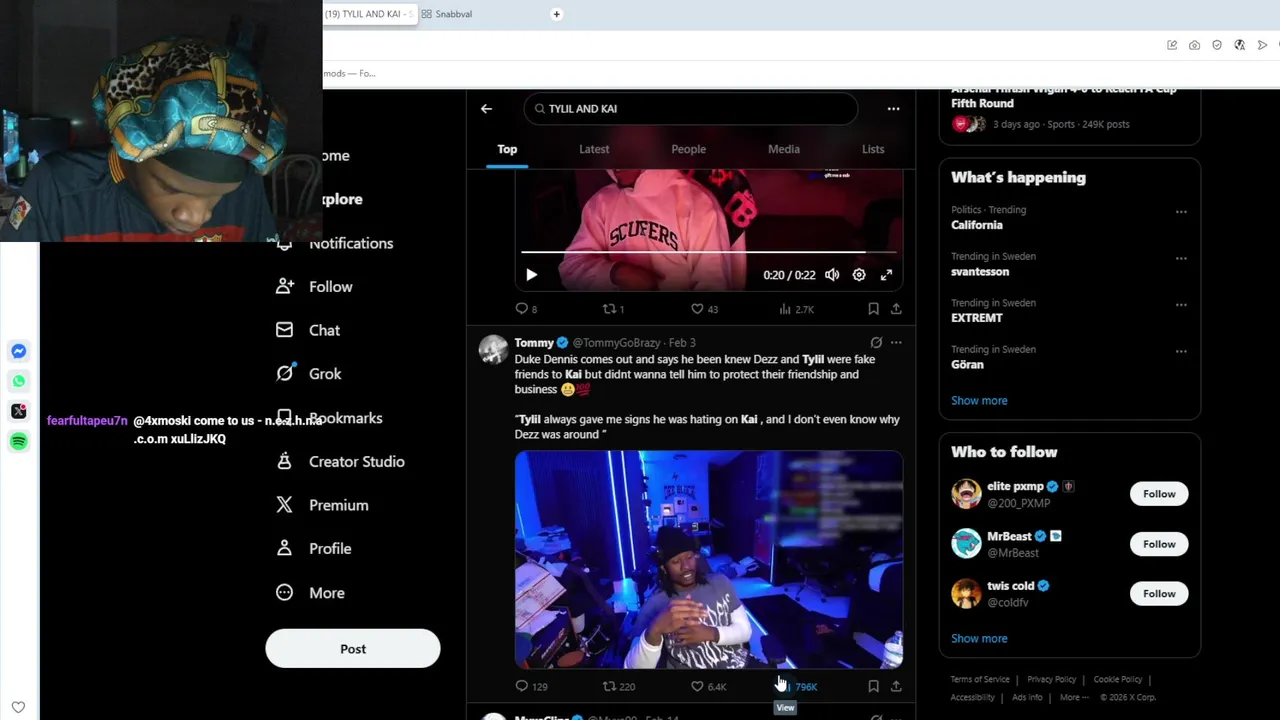Open California trend options menu
The height and width of the screenshot is (720, 1280).
(x=1181, y=212)
